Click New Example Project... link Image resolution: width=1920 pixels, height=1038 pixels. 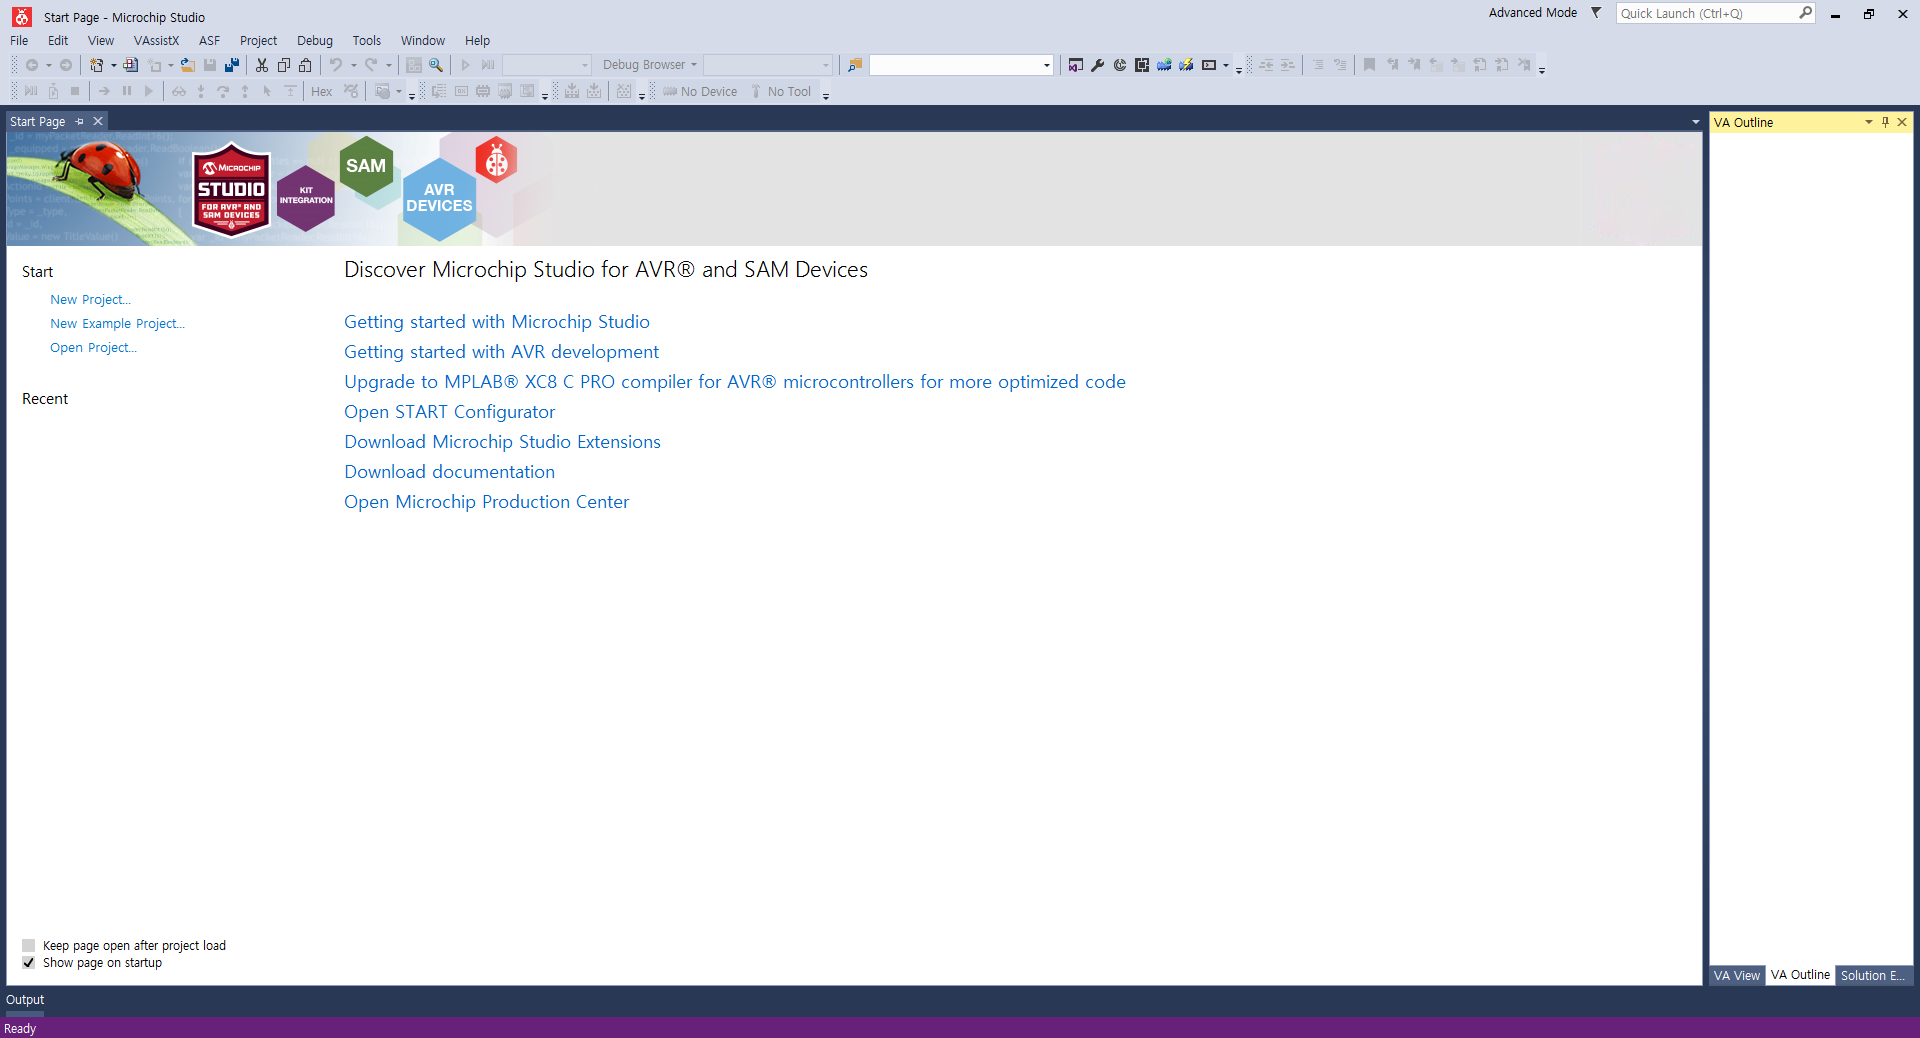coord(117,324)
